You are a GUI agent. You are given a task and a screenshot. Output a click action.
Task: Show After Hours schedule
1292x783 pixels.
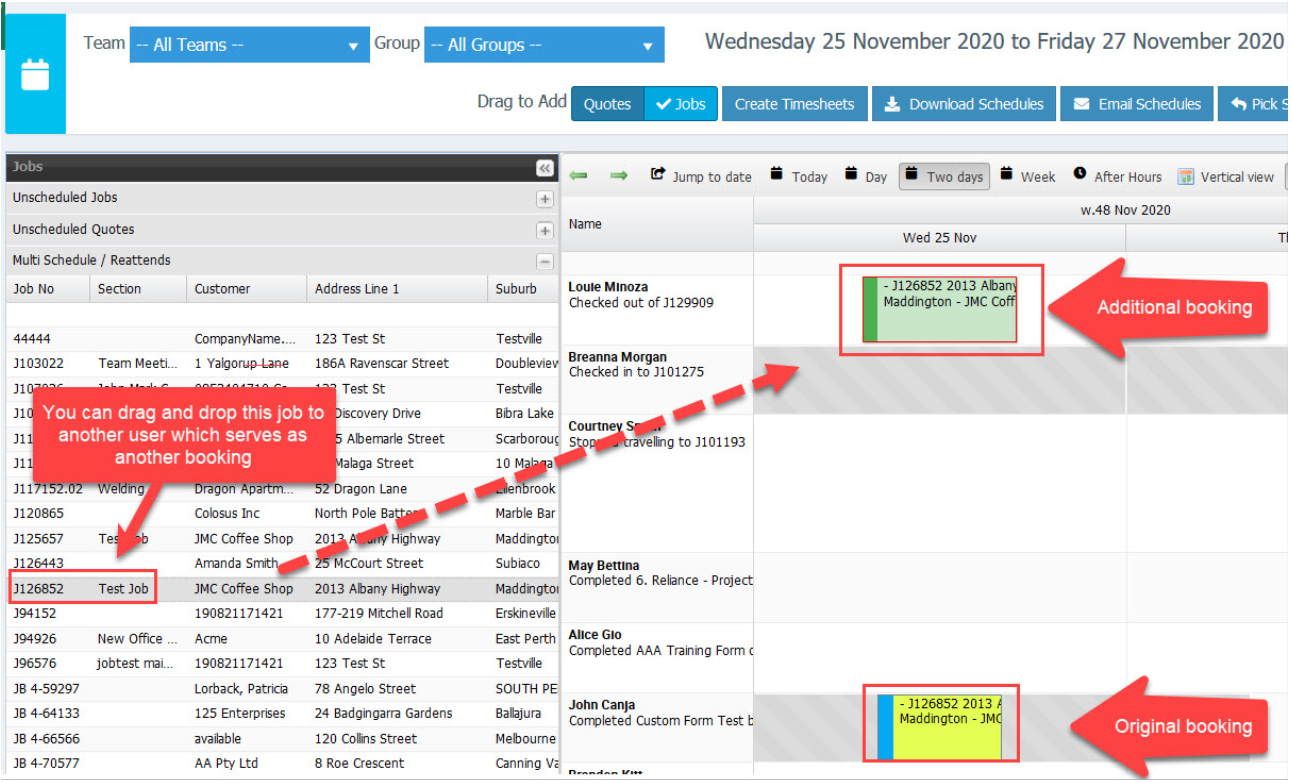[x=1117, y=177]
